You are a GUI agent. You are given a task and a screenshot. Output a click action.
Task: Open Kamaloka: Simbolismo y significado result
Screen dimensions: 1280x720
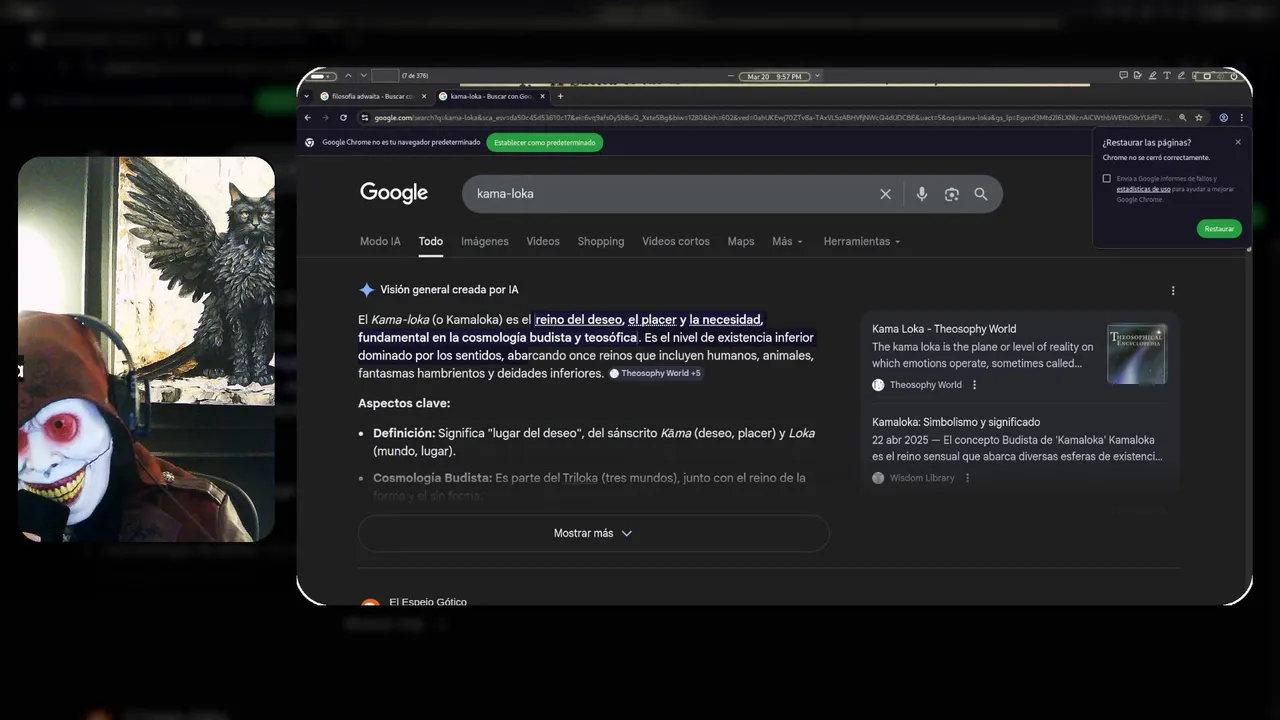pos(956,422)
